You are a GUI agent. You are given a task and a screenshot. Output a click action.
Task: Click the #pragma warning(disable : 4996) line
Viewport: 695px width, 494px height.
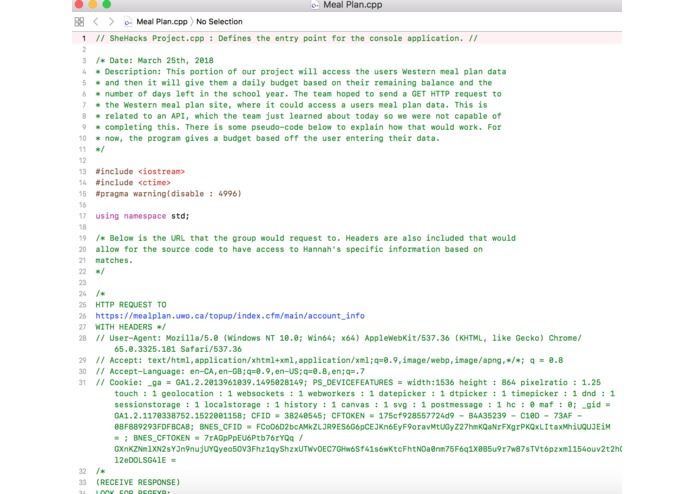tap(168, 194)
